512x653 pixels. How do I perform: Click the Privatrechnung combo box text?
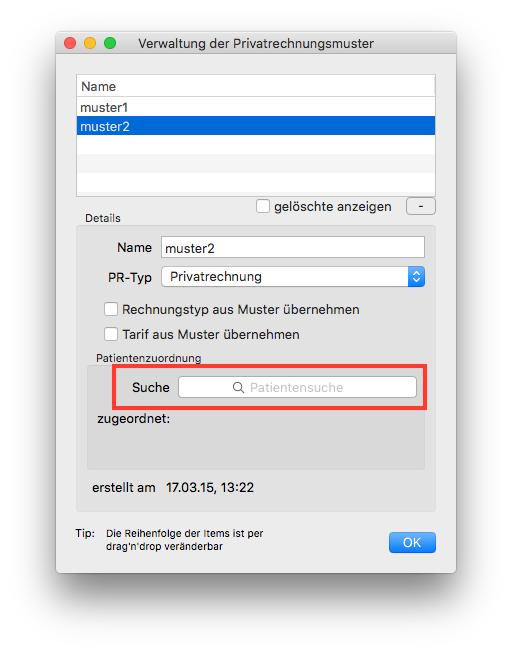[216, 277]
